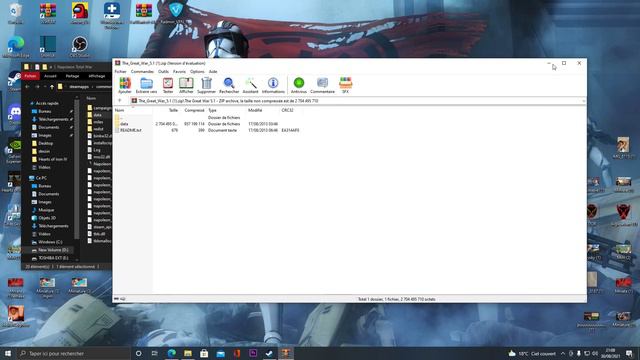Click the Antivirus green icon

coord(299,85)
